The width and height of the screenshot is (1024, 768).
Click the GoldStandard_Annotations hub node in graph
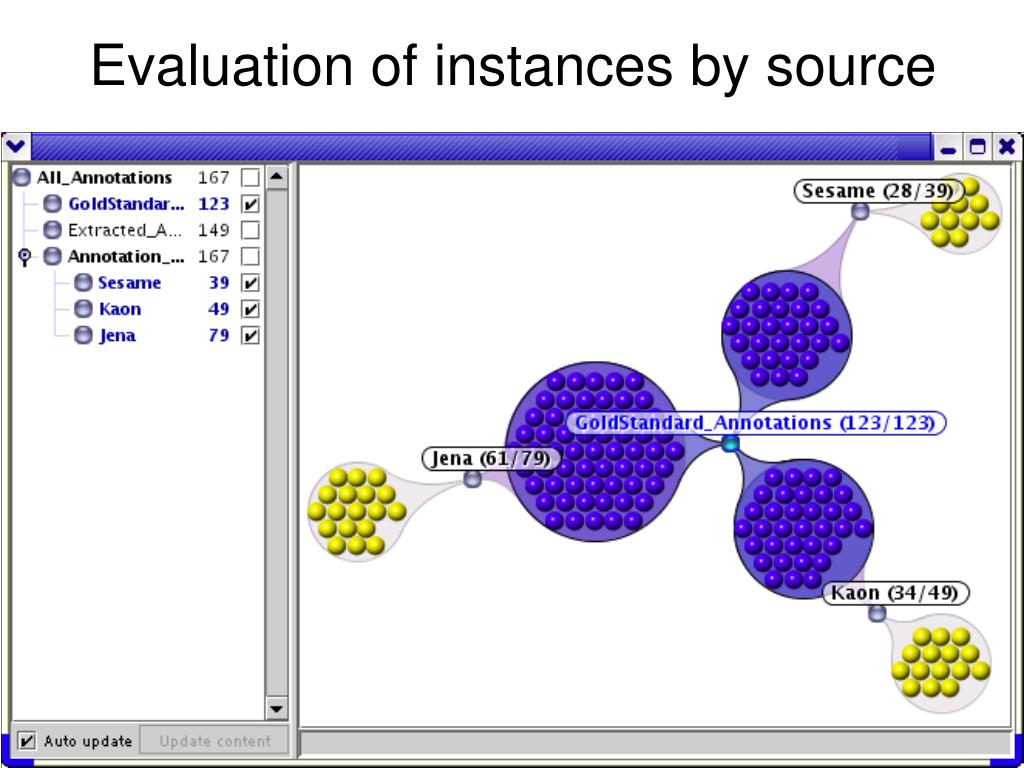730,444
